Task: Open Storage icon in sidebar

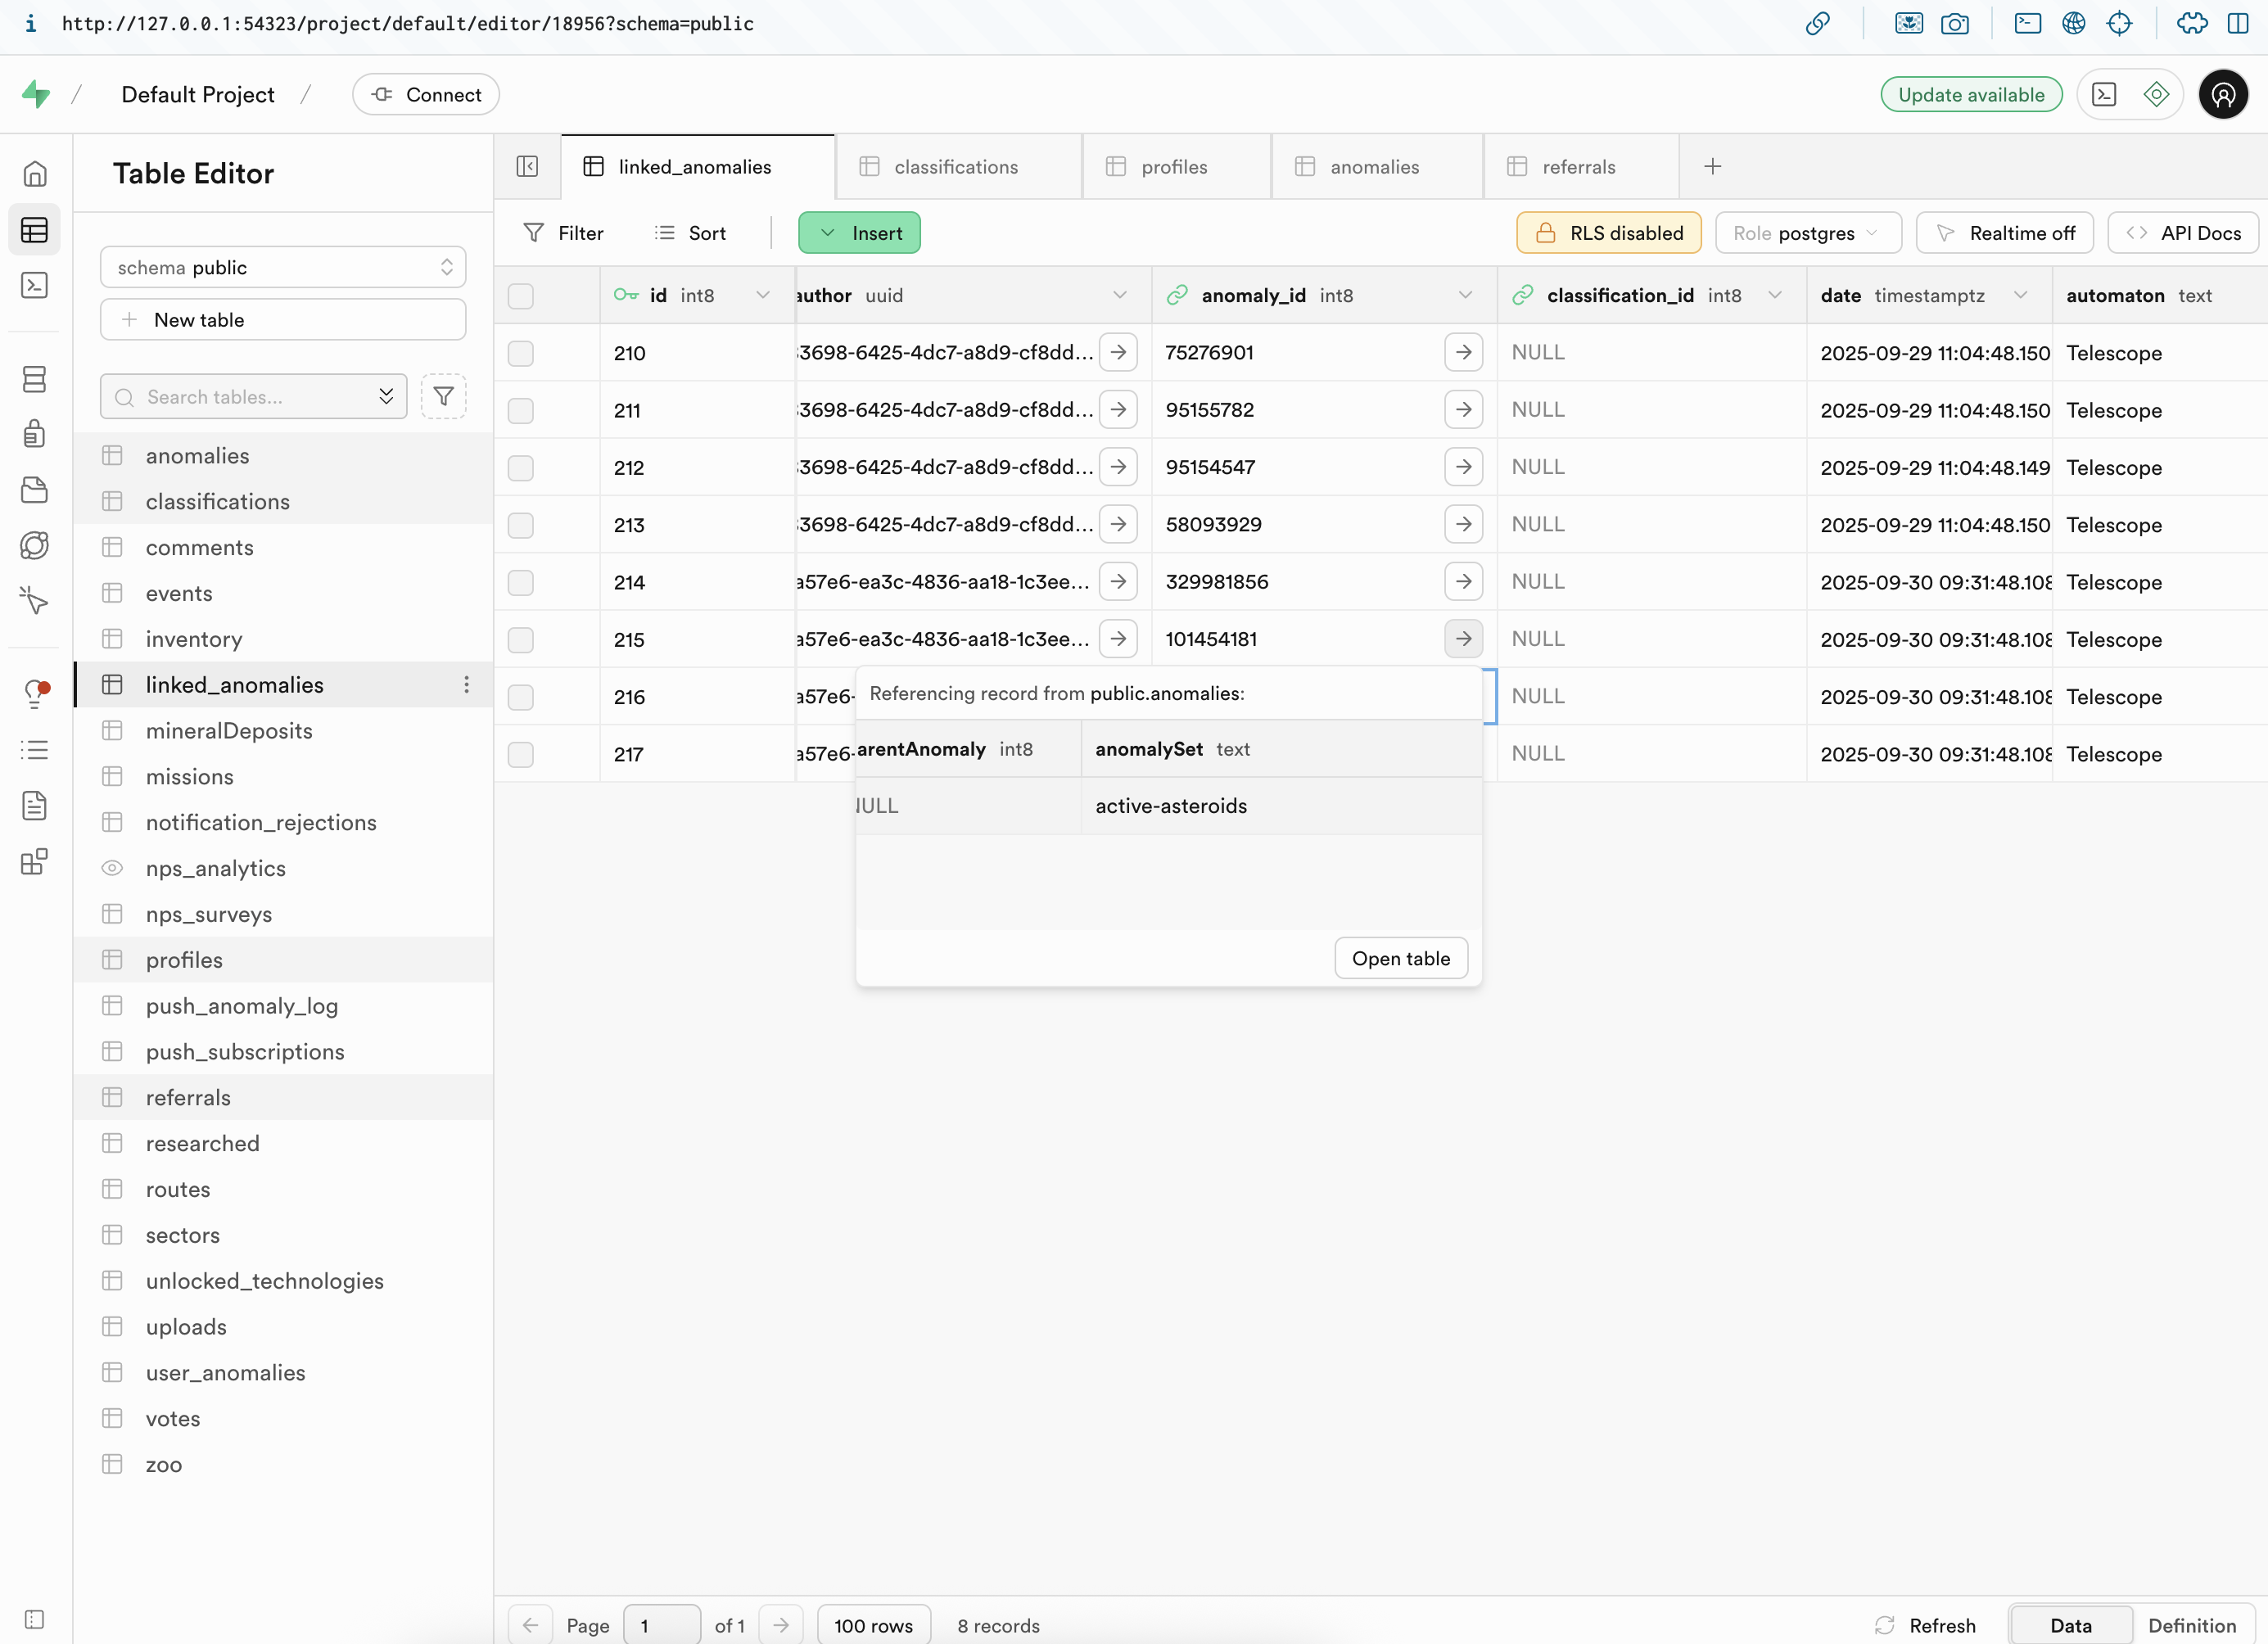Action: coord(35,490)
